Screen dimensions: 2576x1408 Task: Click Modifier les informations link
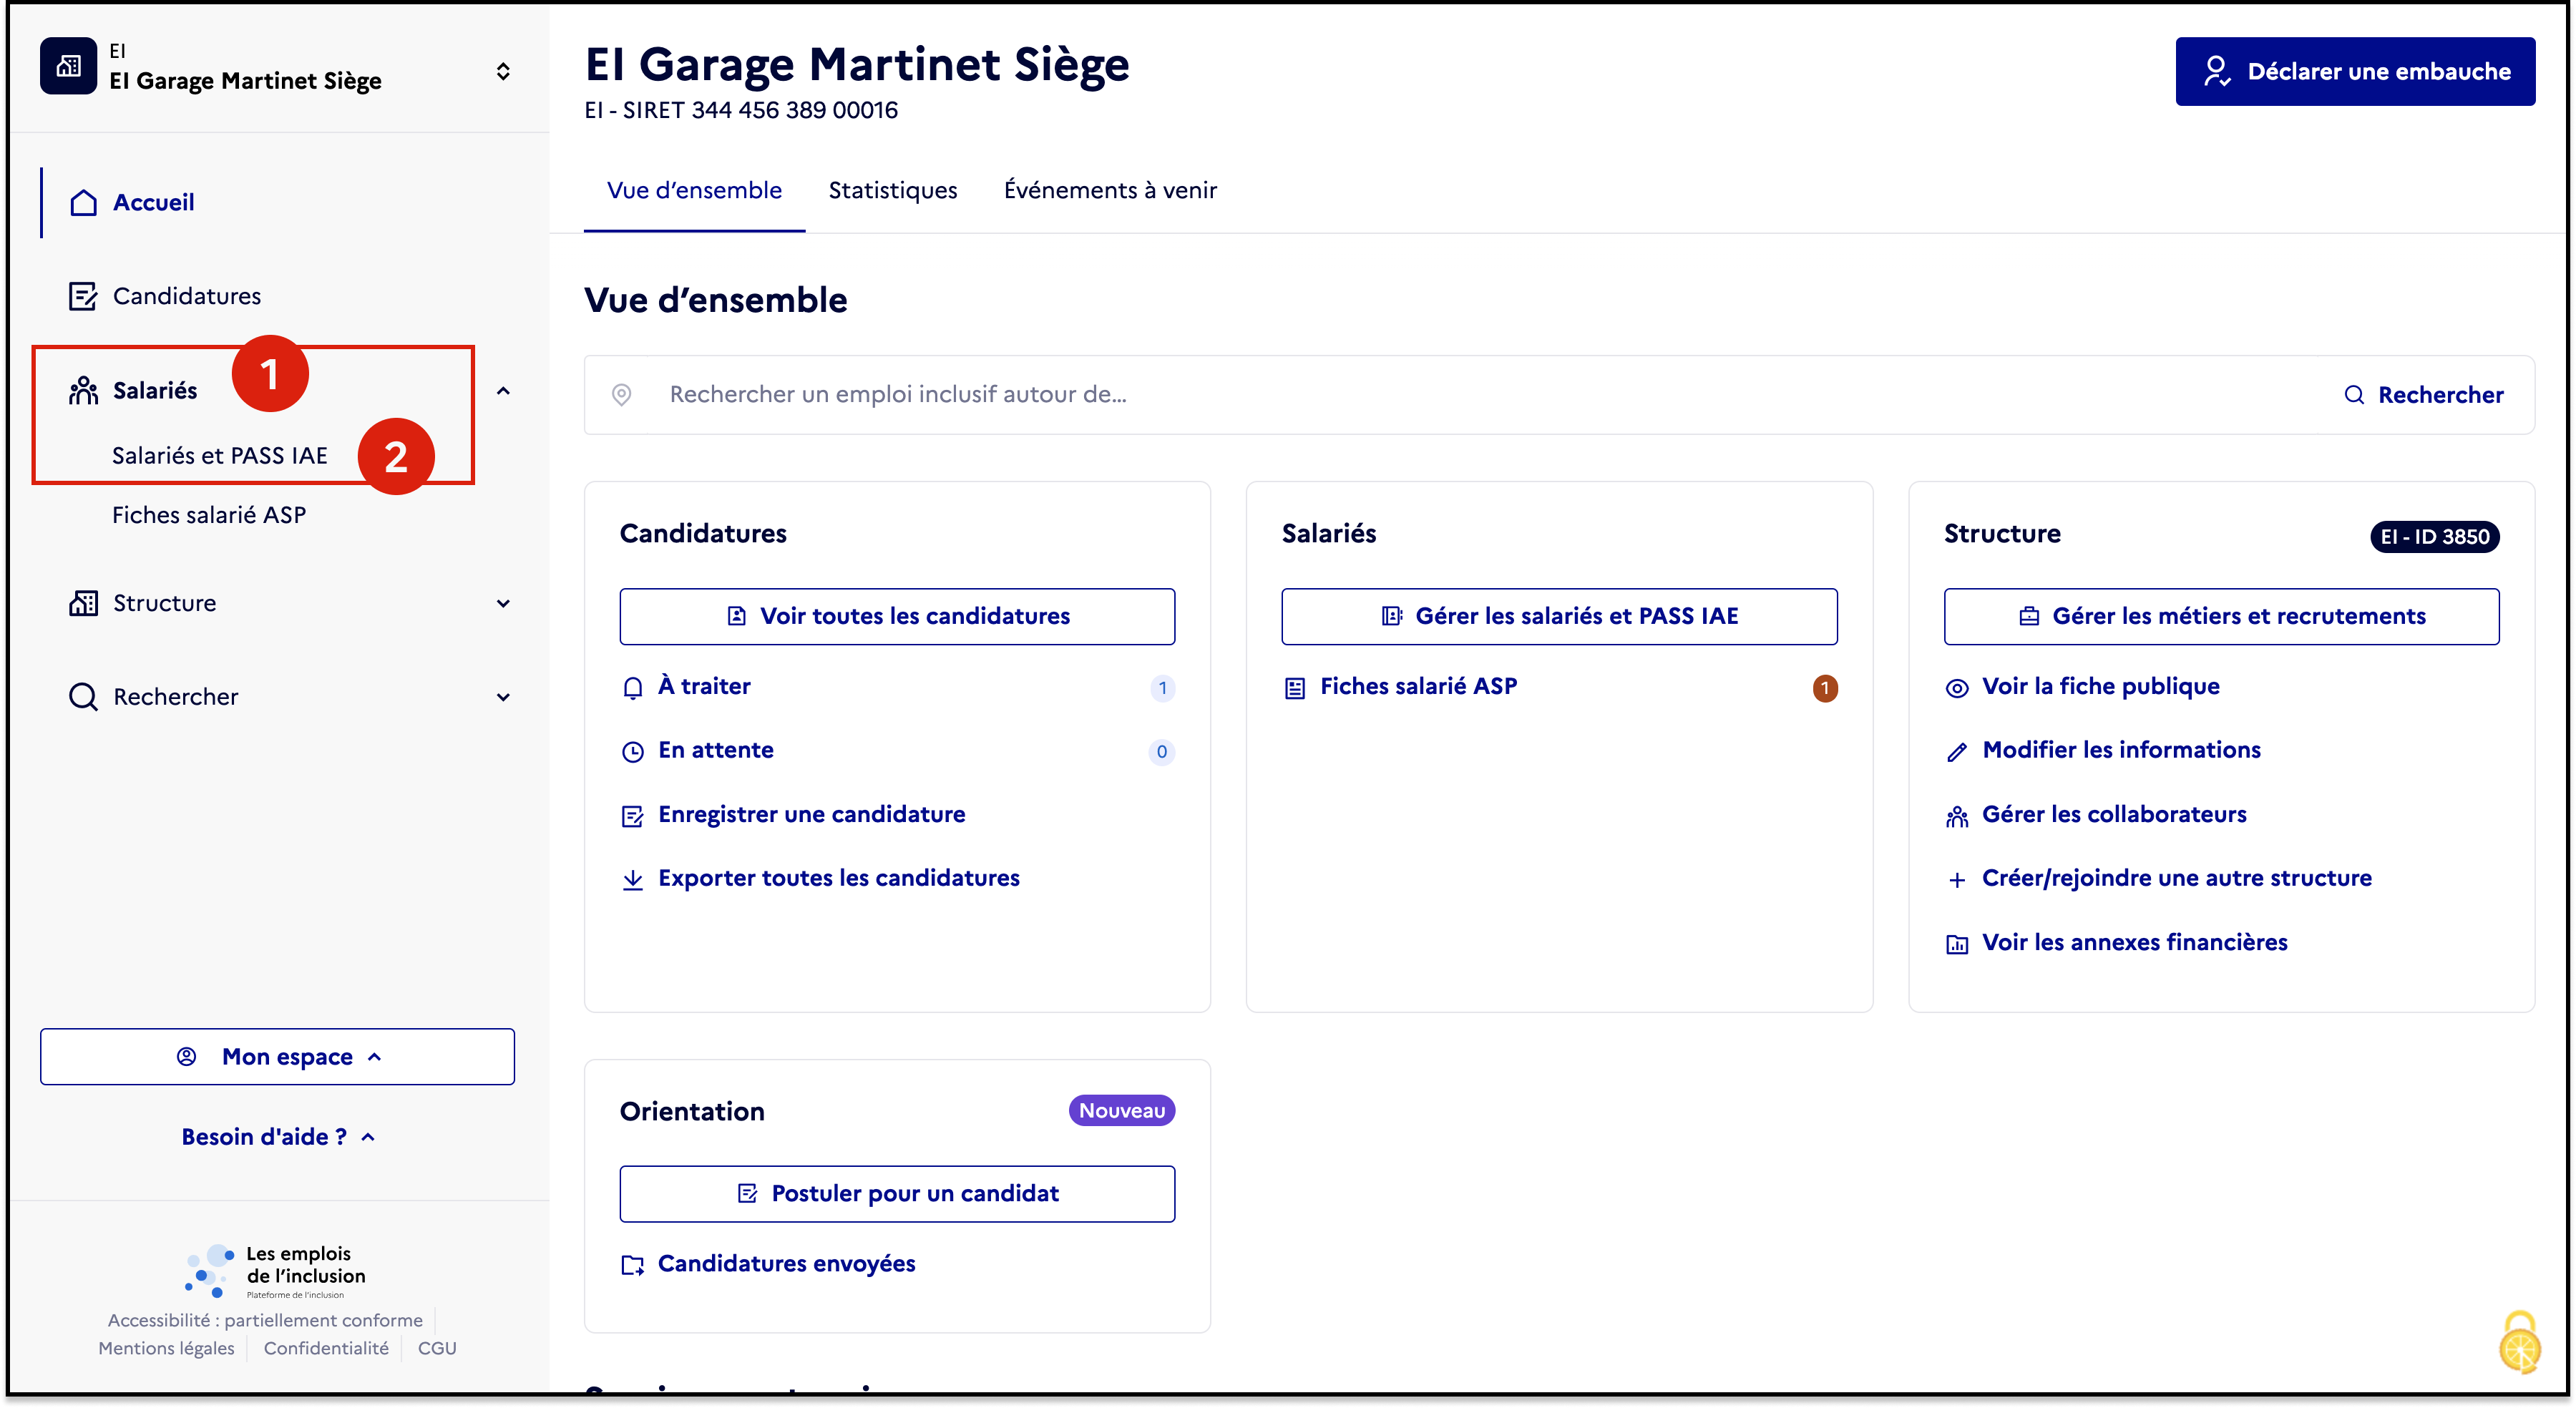2121,750
